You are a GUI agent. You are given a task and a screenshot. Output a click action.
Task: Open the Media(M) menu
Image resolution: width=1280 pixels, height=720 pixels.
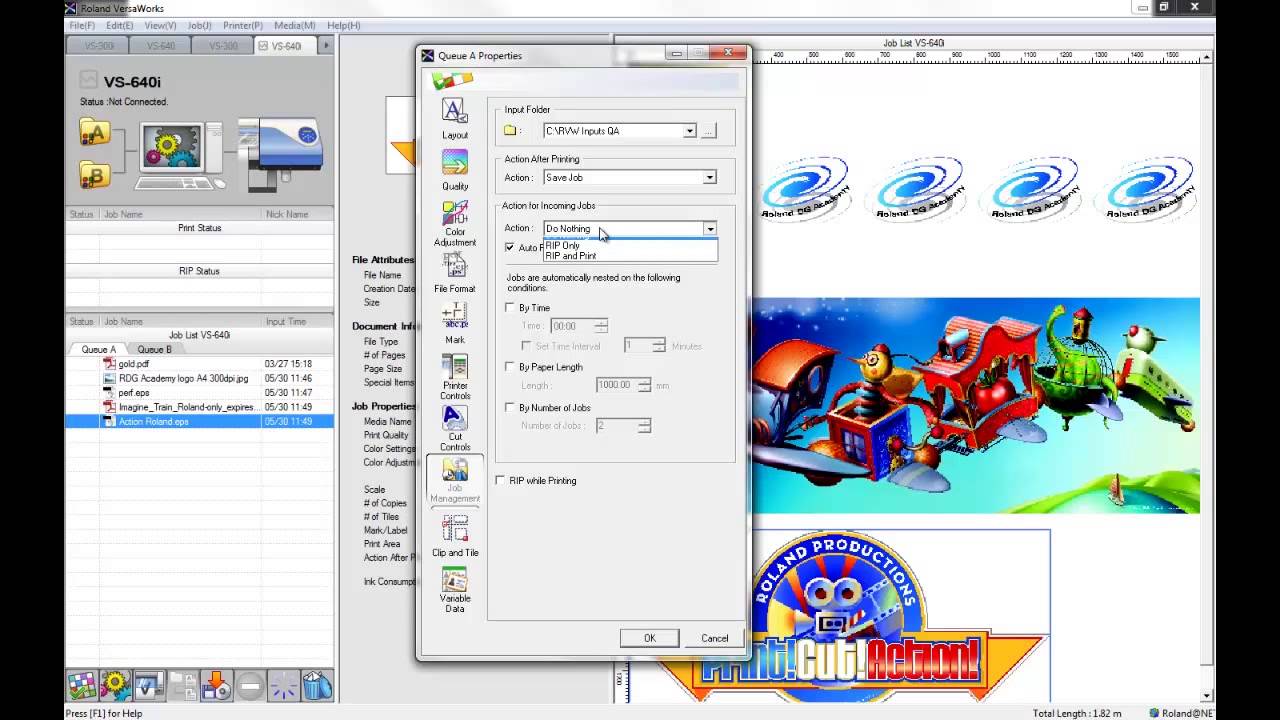coord(295,25)
